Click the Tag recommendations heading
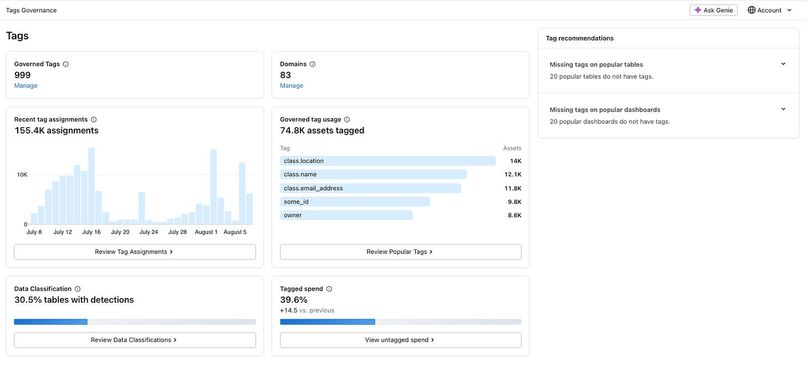This screenshot has width=807, height=377. (580, 38)
